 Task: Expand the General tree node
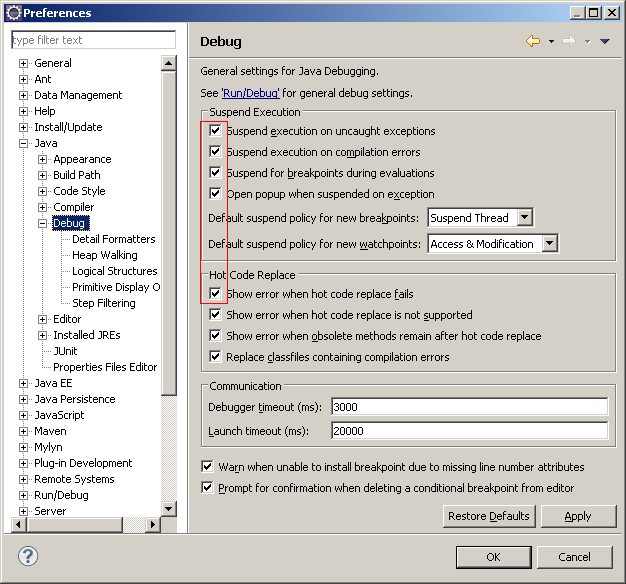[x=23, y=63]
